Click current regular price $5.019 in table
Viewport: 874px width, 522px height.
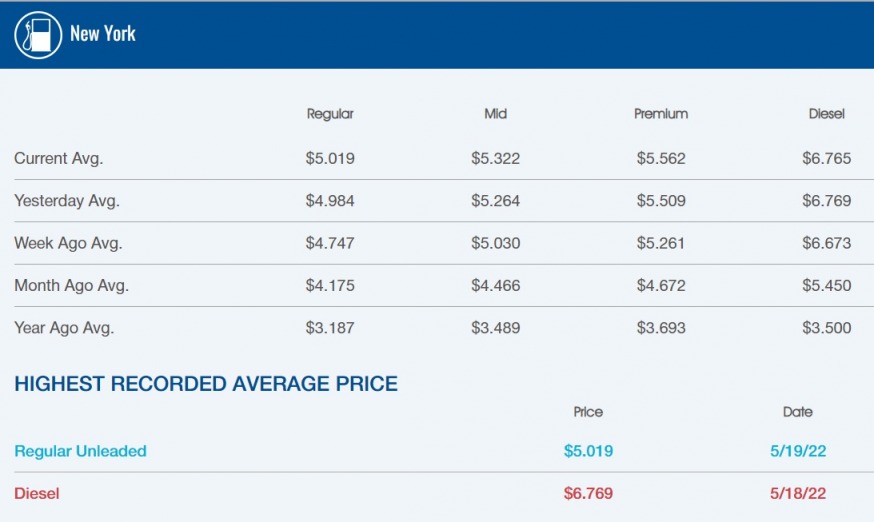pyautogui.click(x=330, y=158)
